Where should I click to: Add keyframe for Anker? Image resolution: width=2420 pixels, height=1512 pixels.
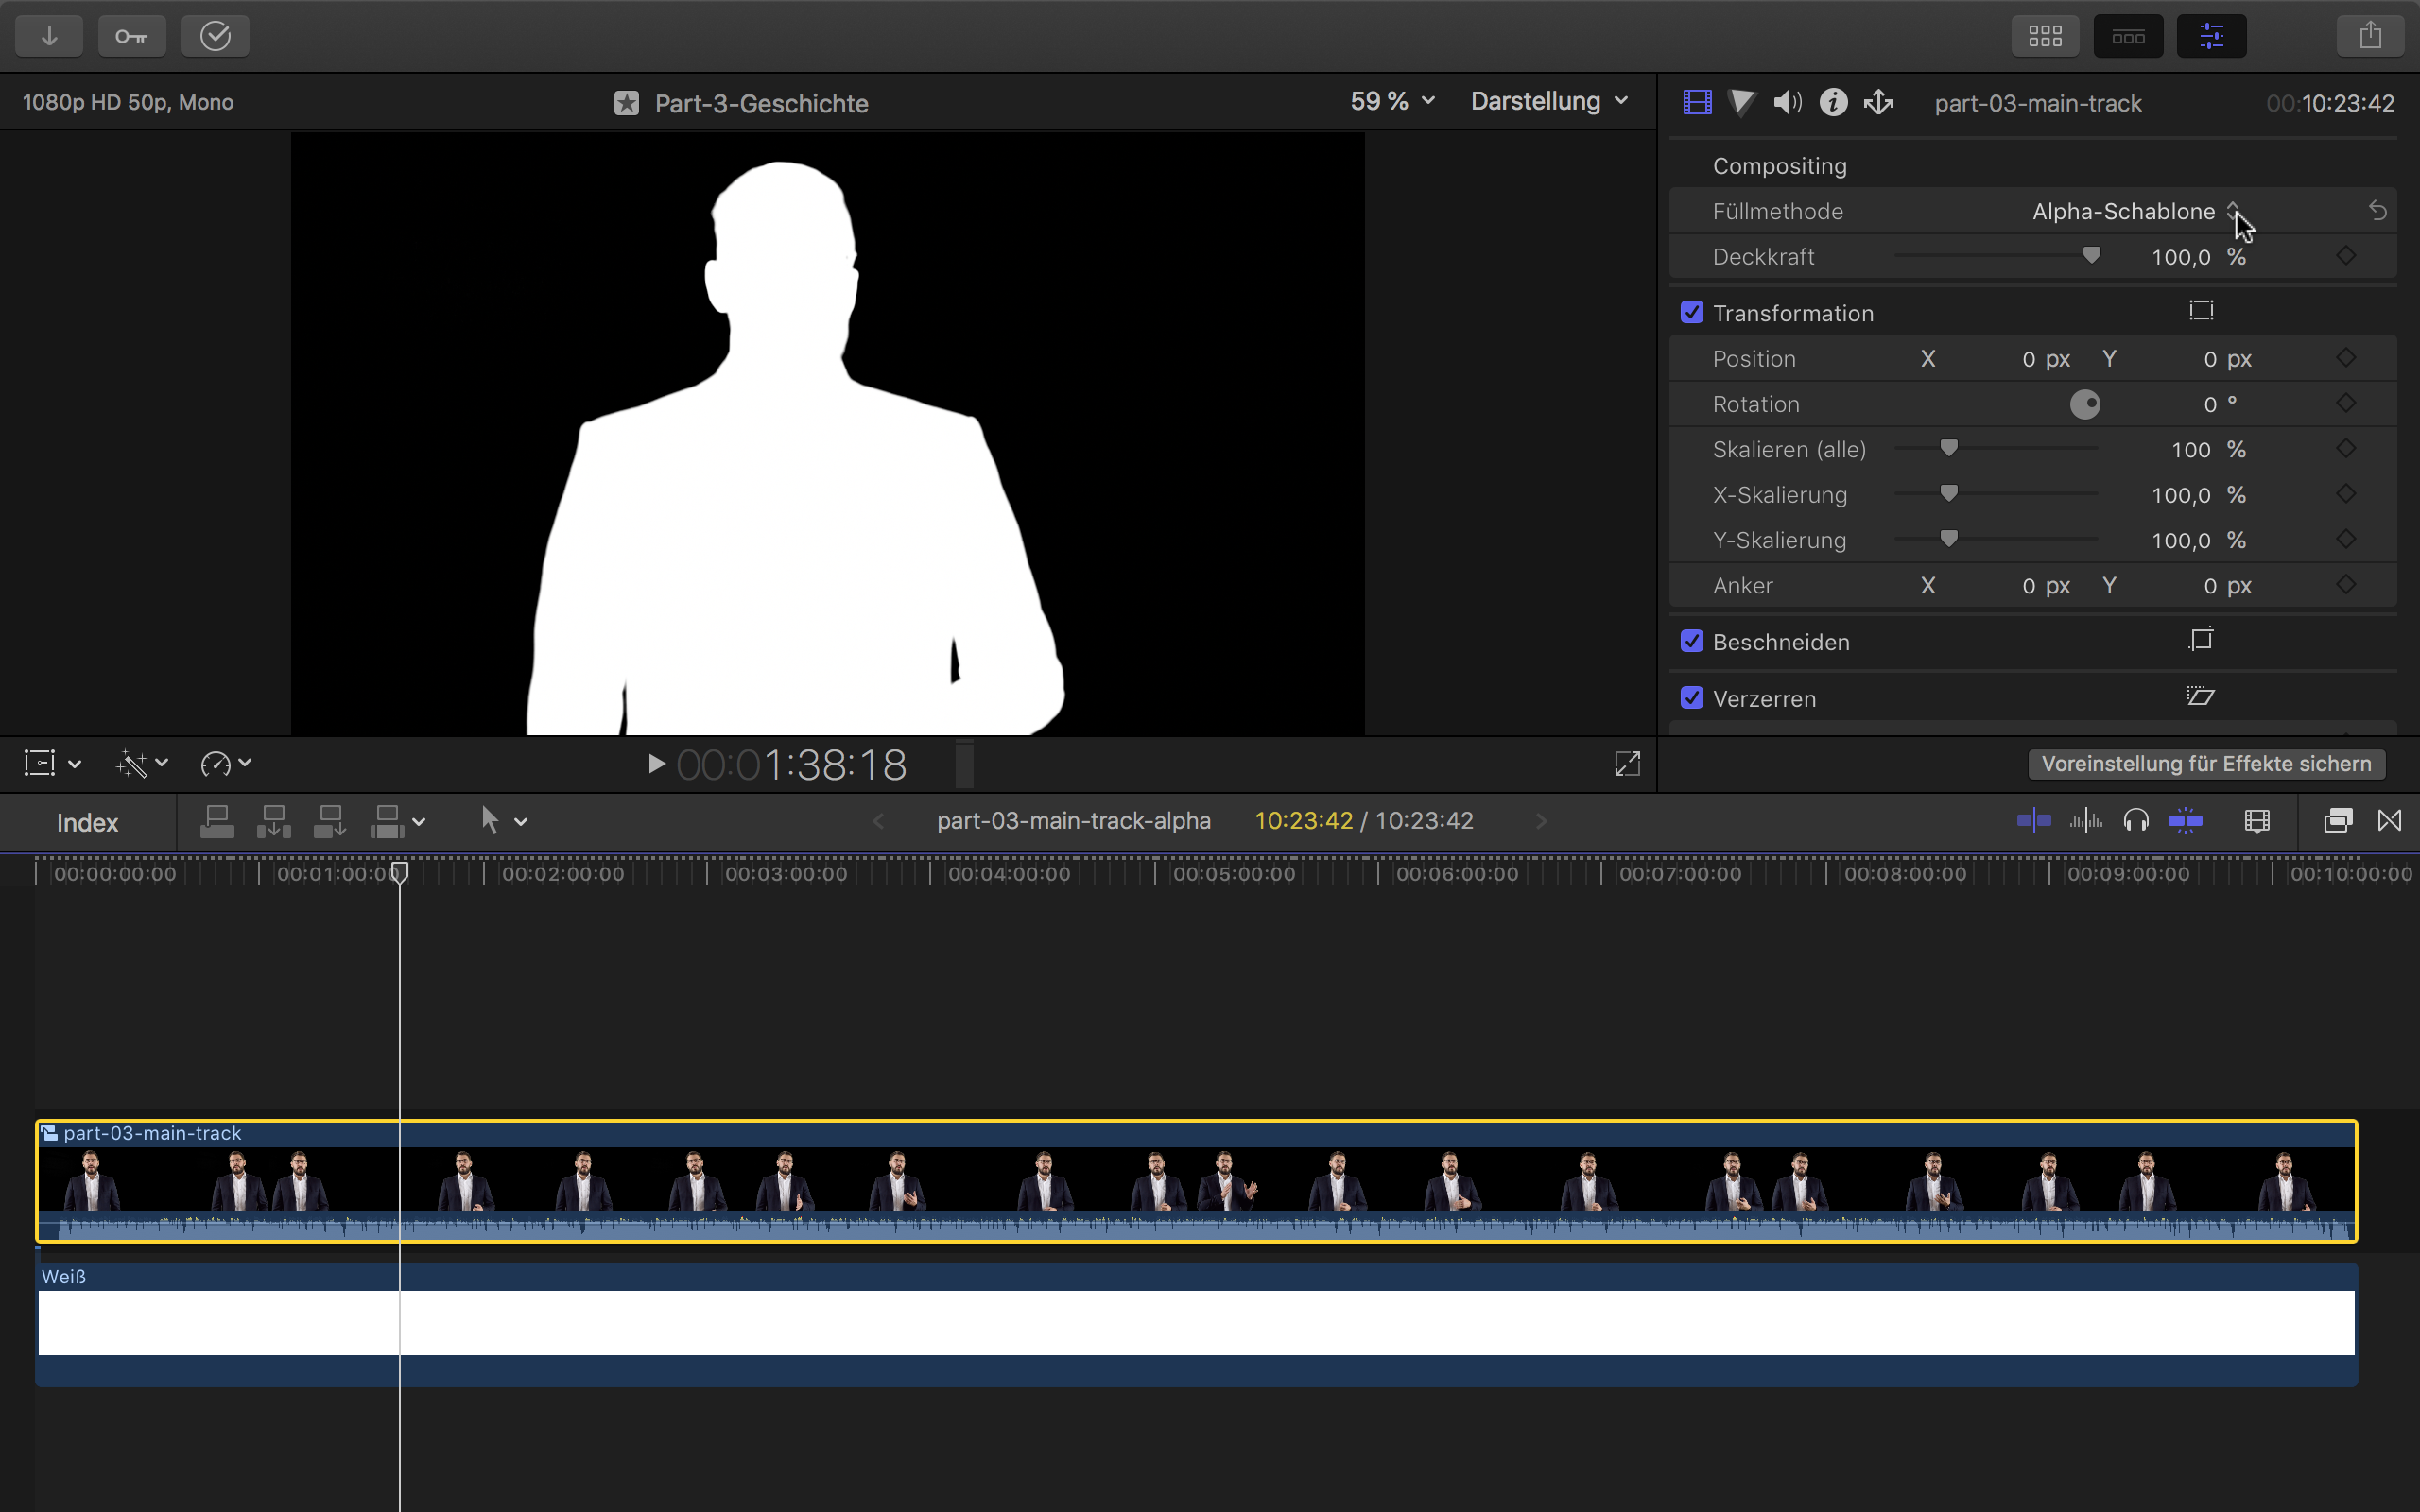click(x=2346, y=584)
